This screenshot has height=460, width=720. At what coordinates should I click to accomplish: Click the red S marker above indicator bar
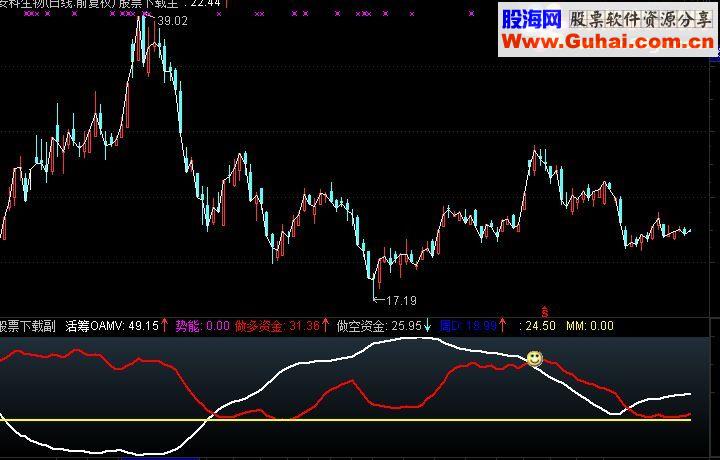click(x=545, y=311)
